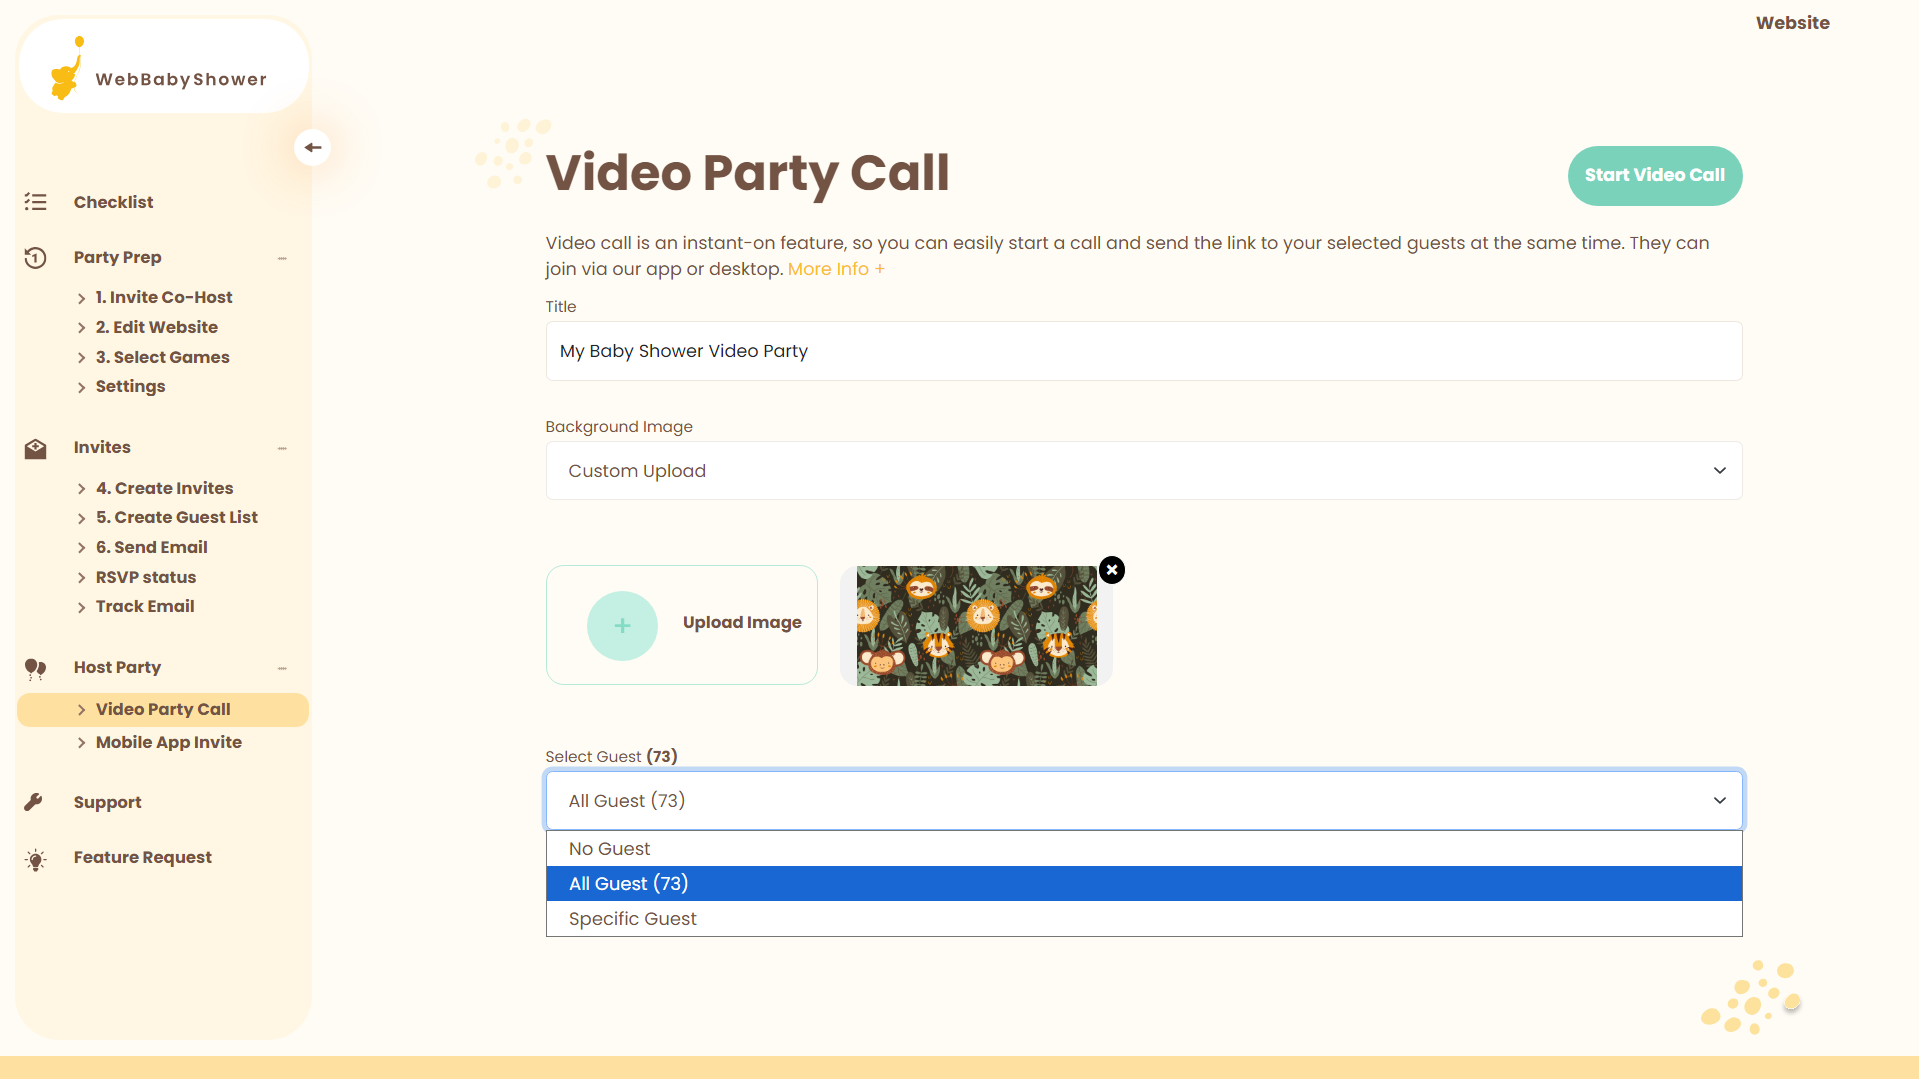Viewport: 1919px width, 1079px height.
Task: Go to 4. Create Invites
Action: coord(165,488)
